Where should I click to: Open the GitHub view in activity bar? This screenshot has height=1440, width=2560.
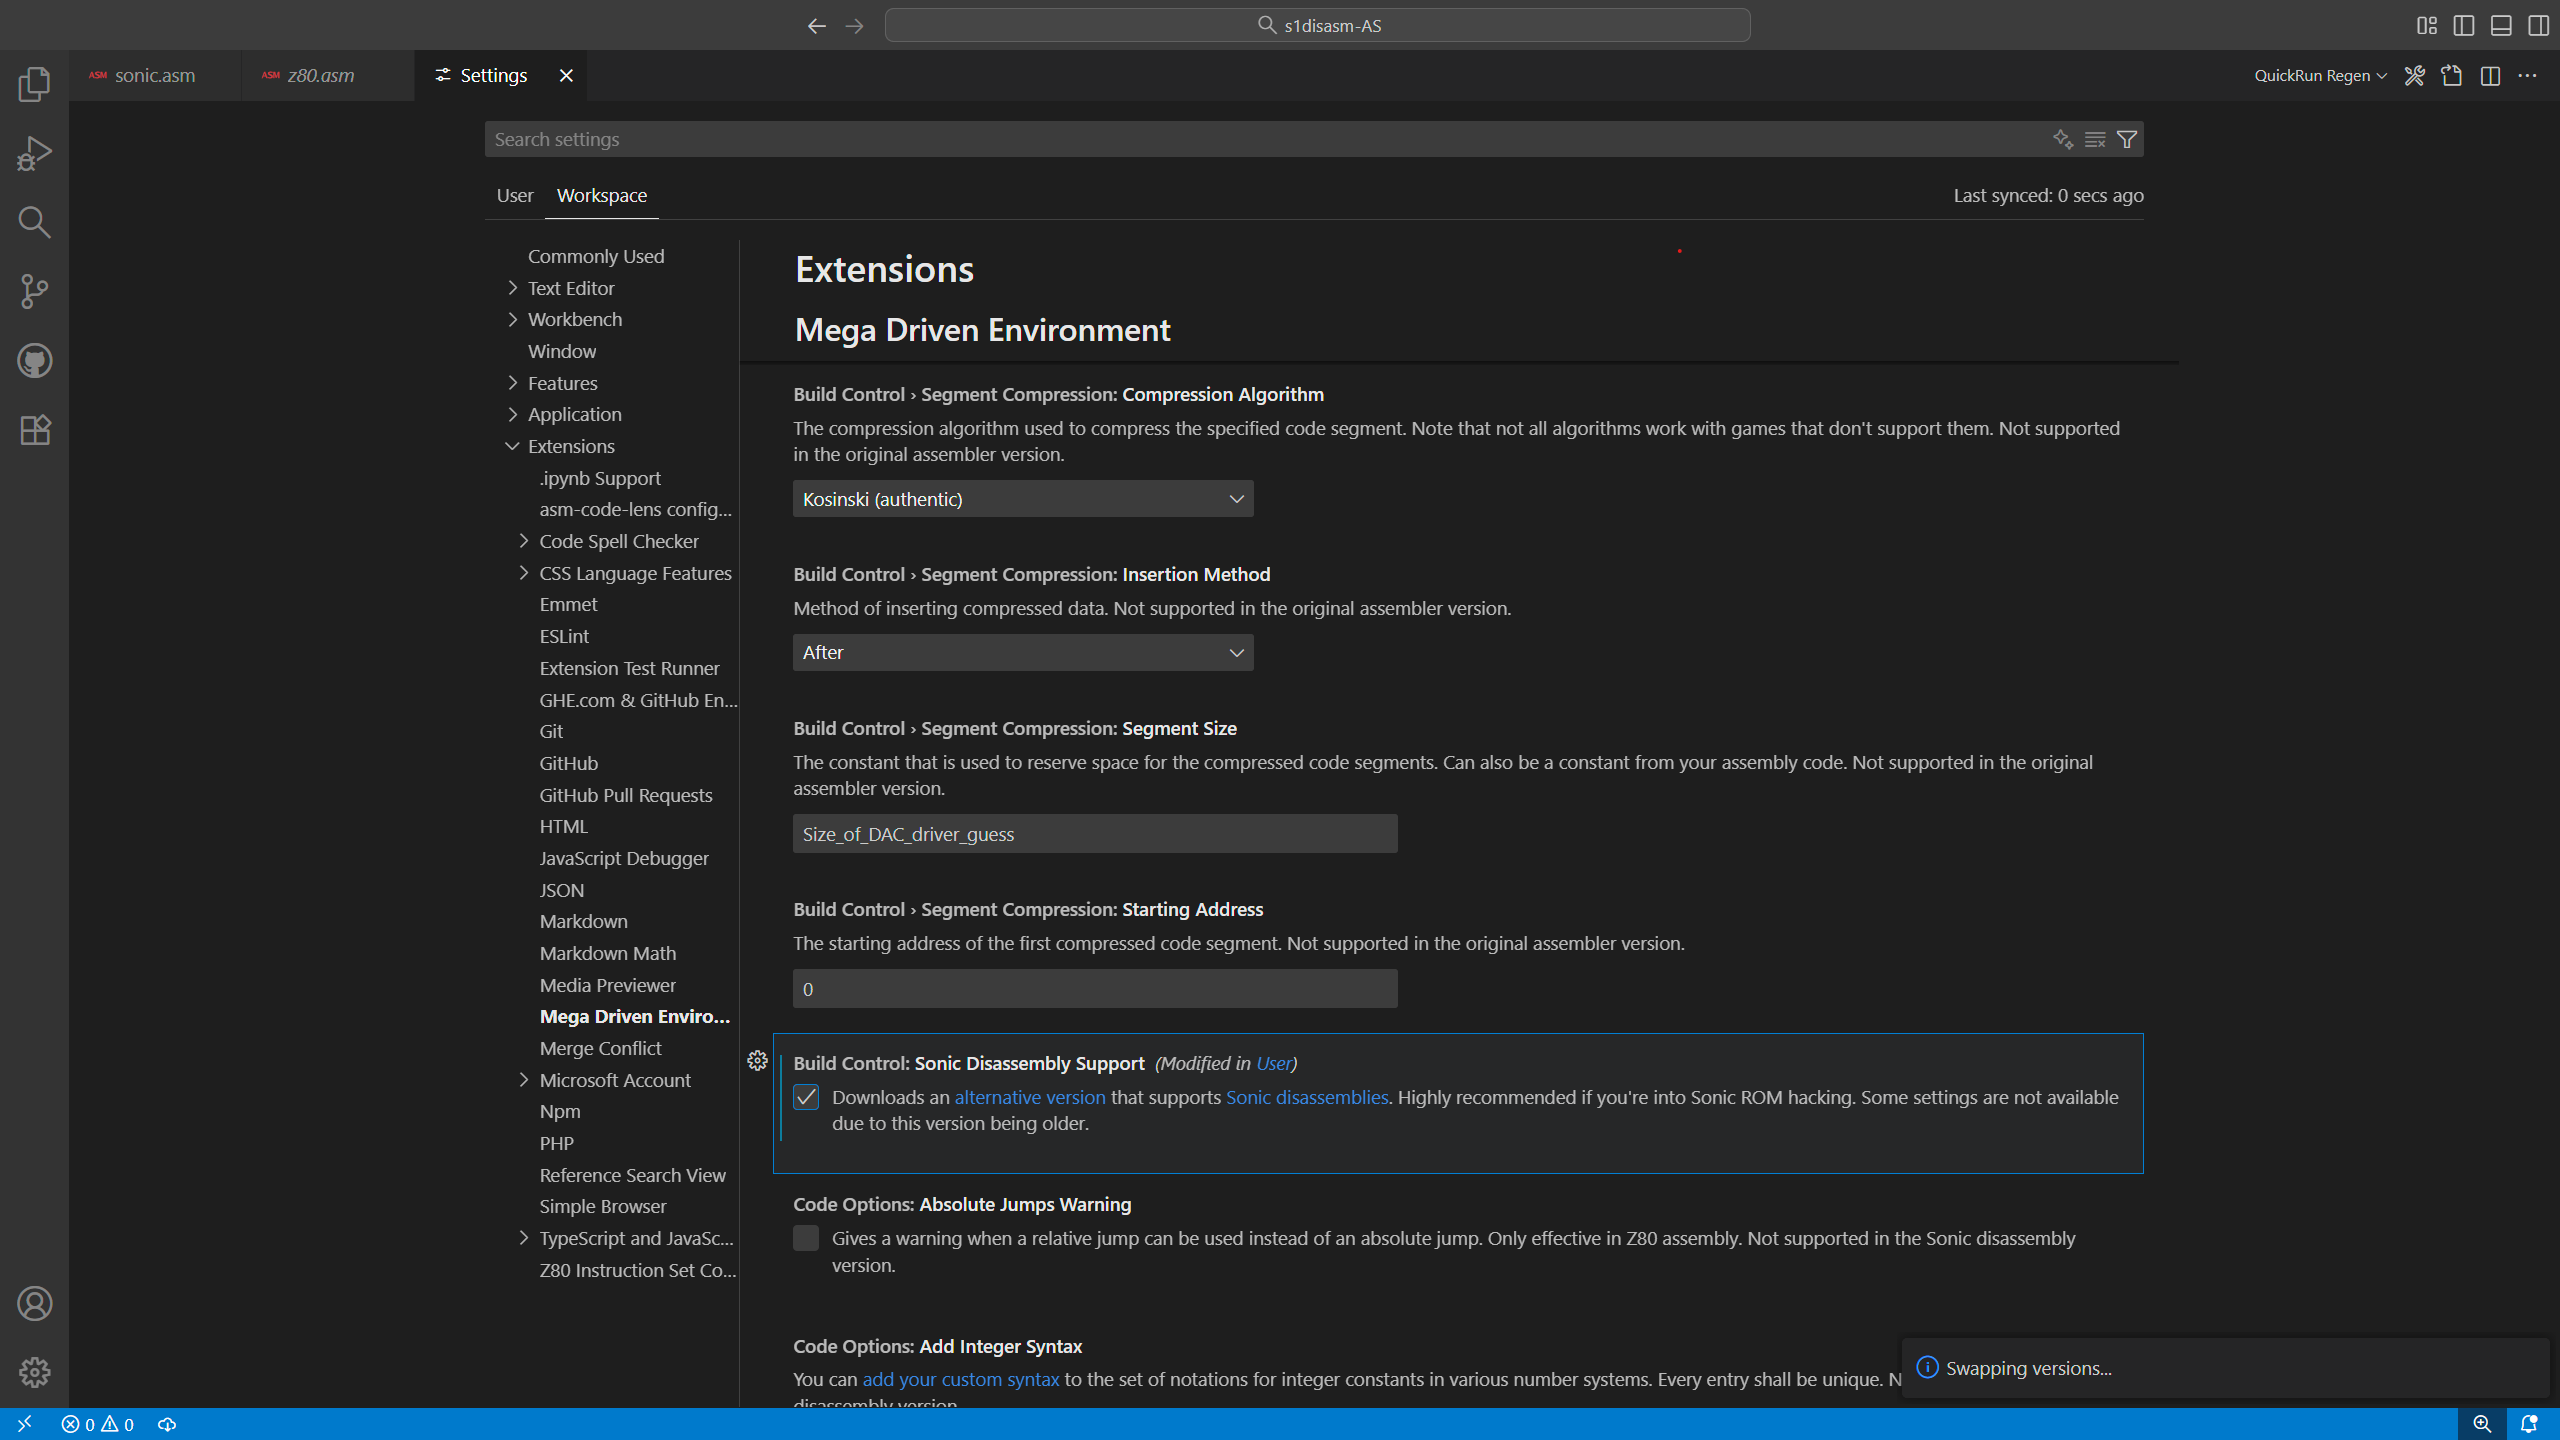(x=34, y=360)
